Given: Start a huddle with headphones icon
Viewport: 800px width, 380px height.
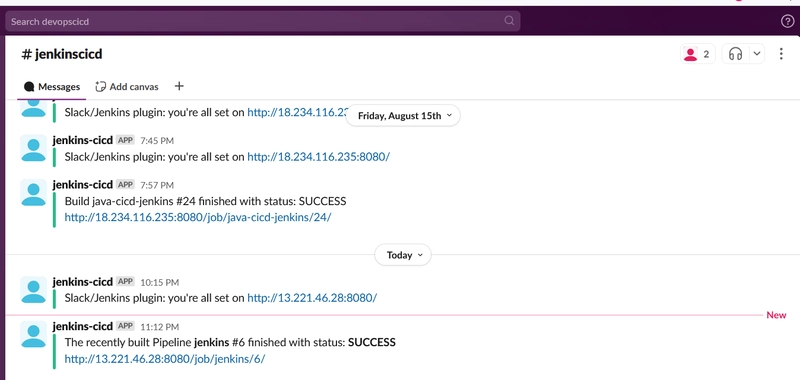Looking at the screenshot, I should click(735, 54).
